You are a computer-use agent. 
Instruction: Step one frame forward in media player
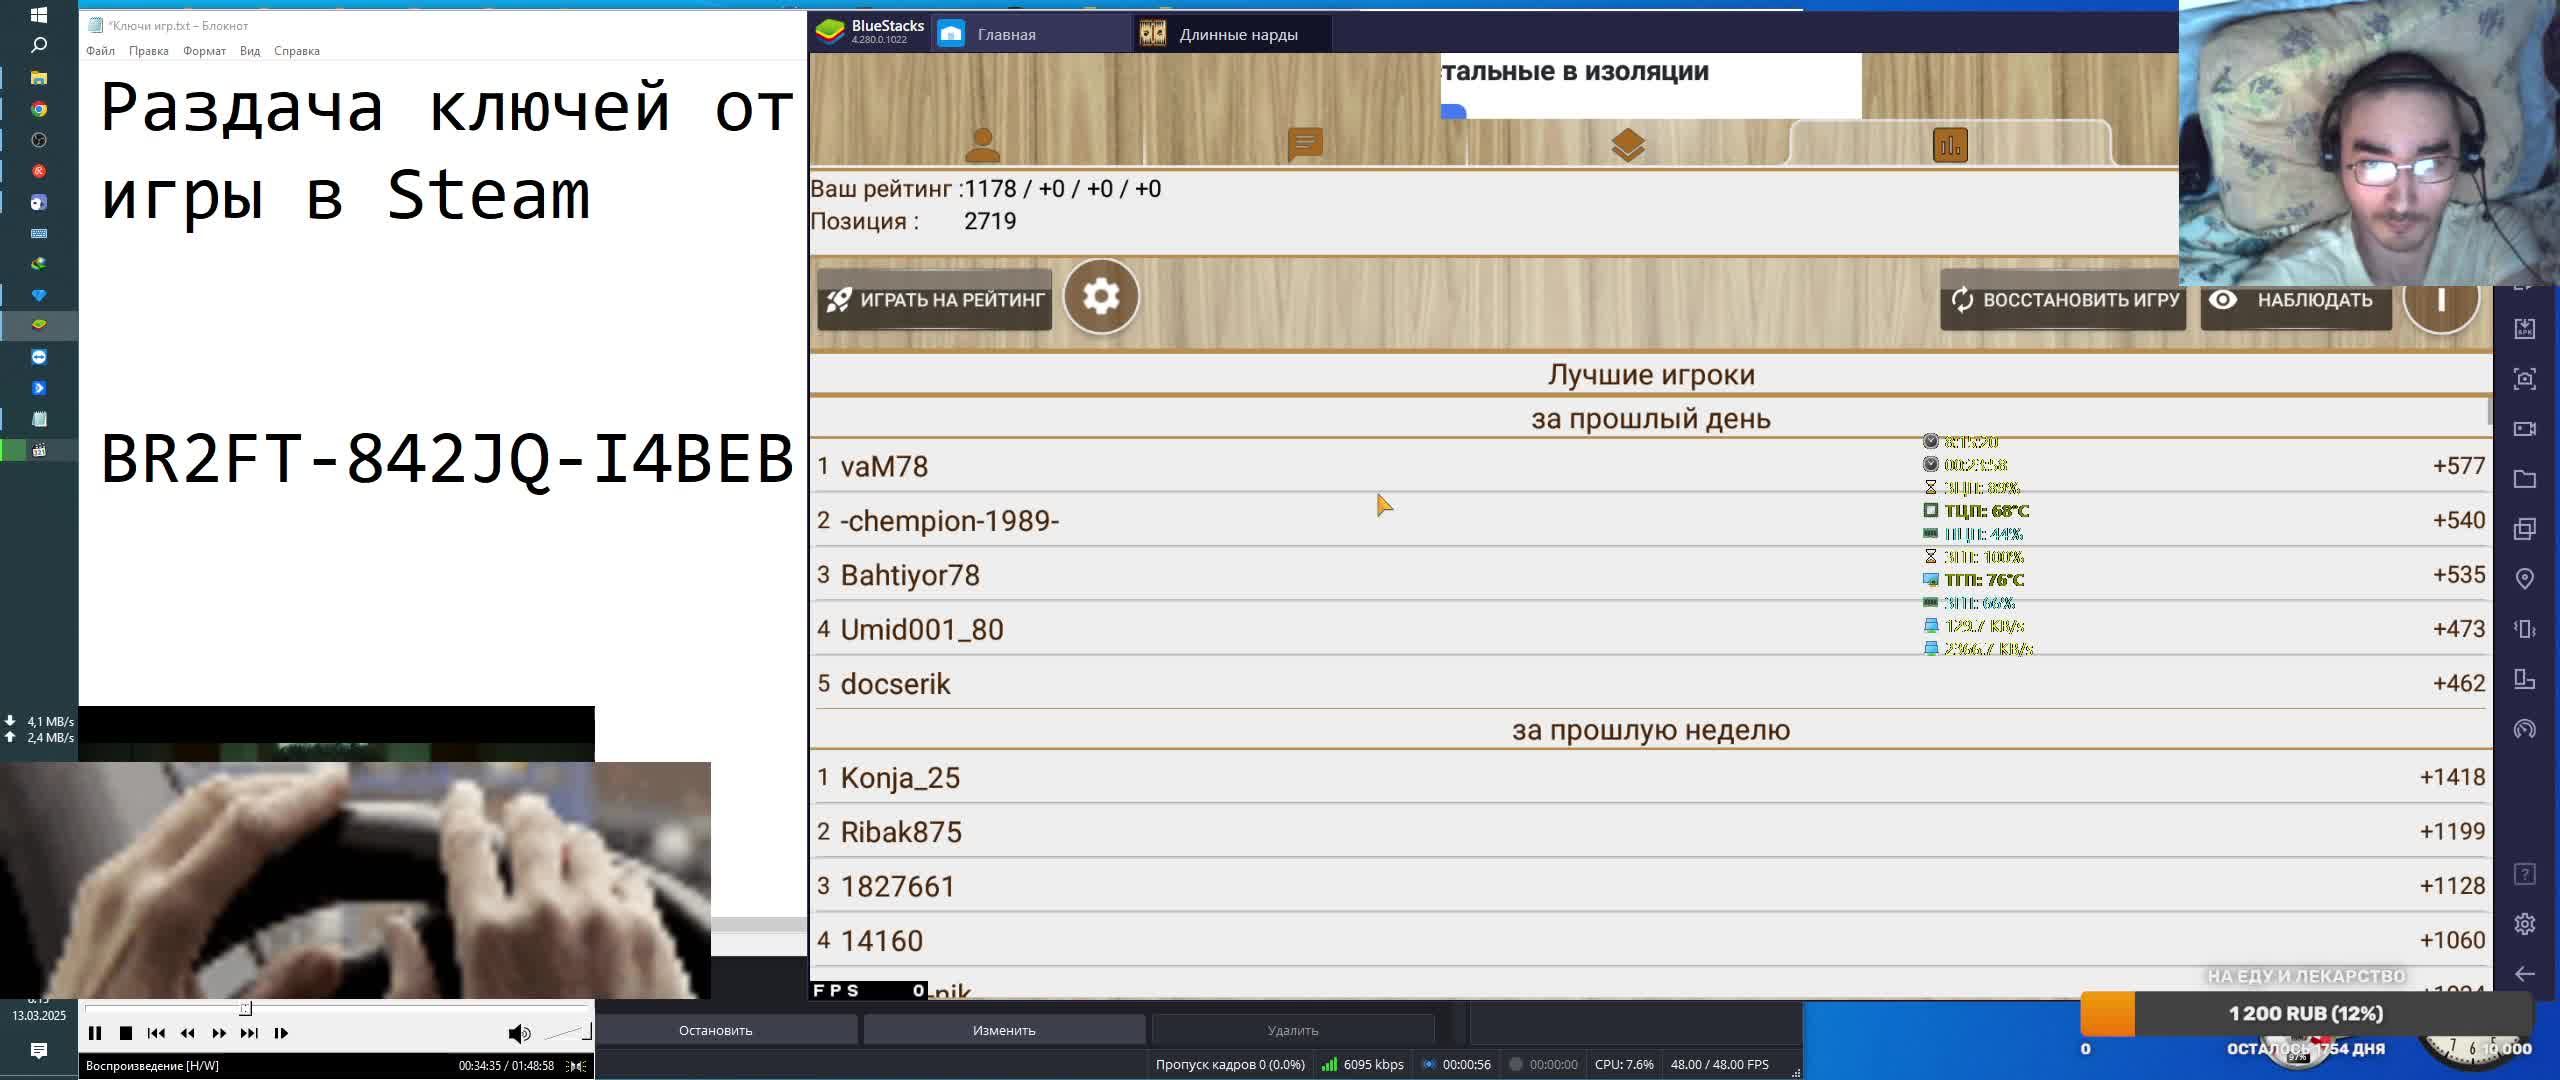click(x=281, y=1033)
